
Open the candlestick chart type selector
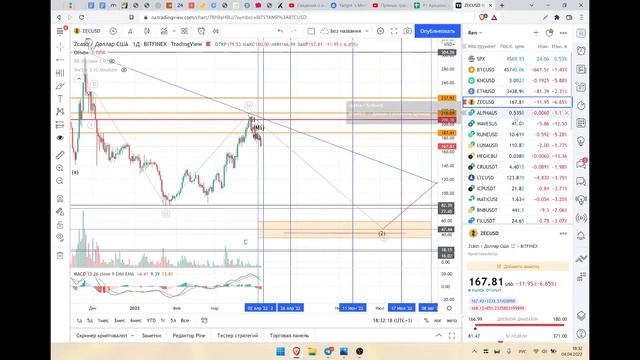[x=147, y=31]
